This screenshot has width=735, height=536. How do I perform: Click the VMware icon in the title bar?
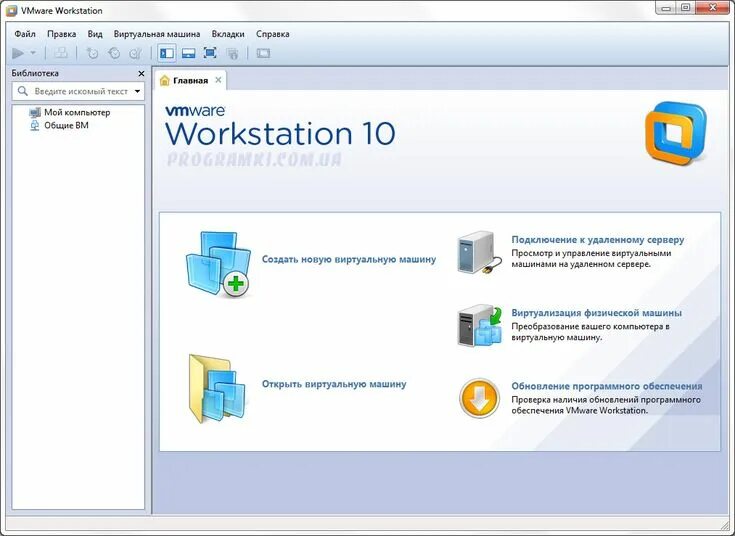click(x=11, y=10)
